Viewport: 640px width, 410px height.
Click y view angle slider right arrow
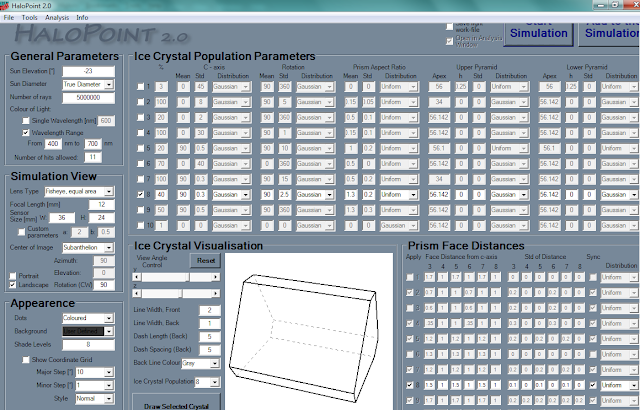click(x=215, y=277)
